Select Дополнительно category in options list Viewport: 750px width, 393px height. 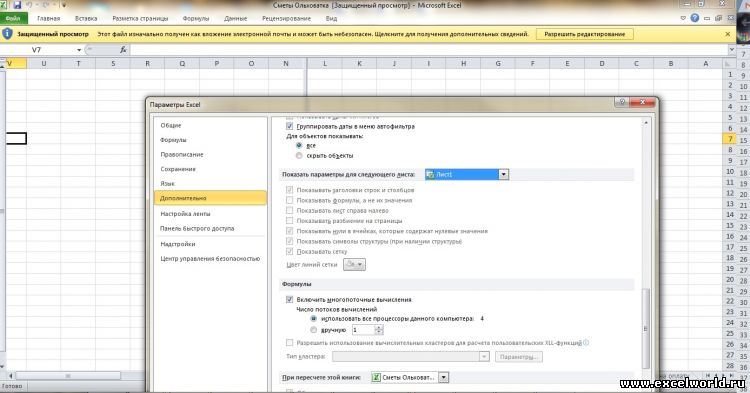(x=210, y=198)
